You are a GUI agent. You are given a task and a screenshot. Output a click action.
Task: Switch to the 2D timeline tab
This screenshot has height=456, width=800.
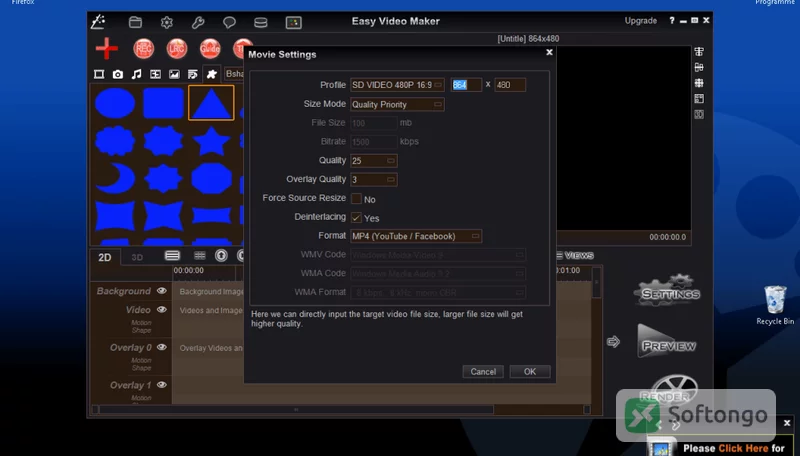105,257
